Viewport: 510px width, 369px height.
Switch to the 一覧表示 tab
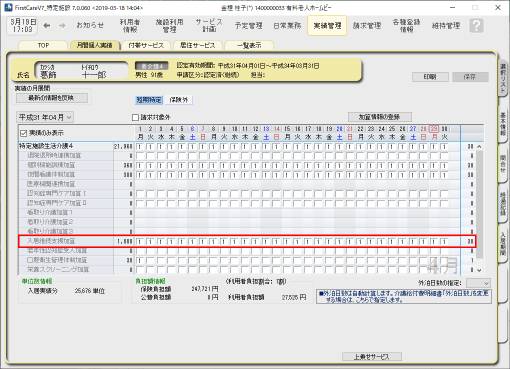point(249,45)
